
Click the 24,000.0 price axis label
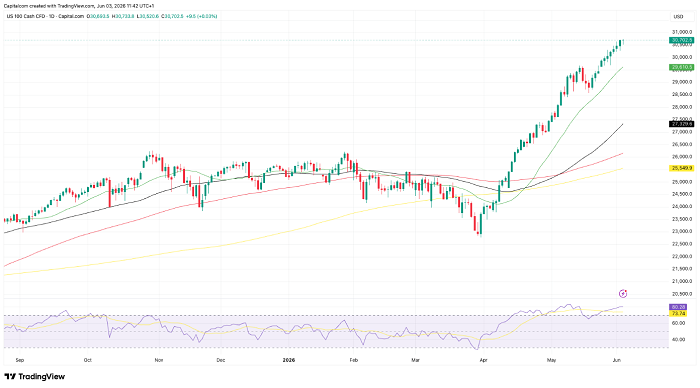682,206
